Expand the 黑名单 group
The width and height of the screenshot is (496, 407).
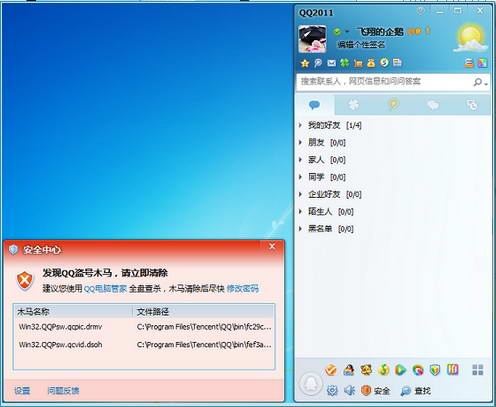click(x=326, y=229)
